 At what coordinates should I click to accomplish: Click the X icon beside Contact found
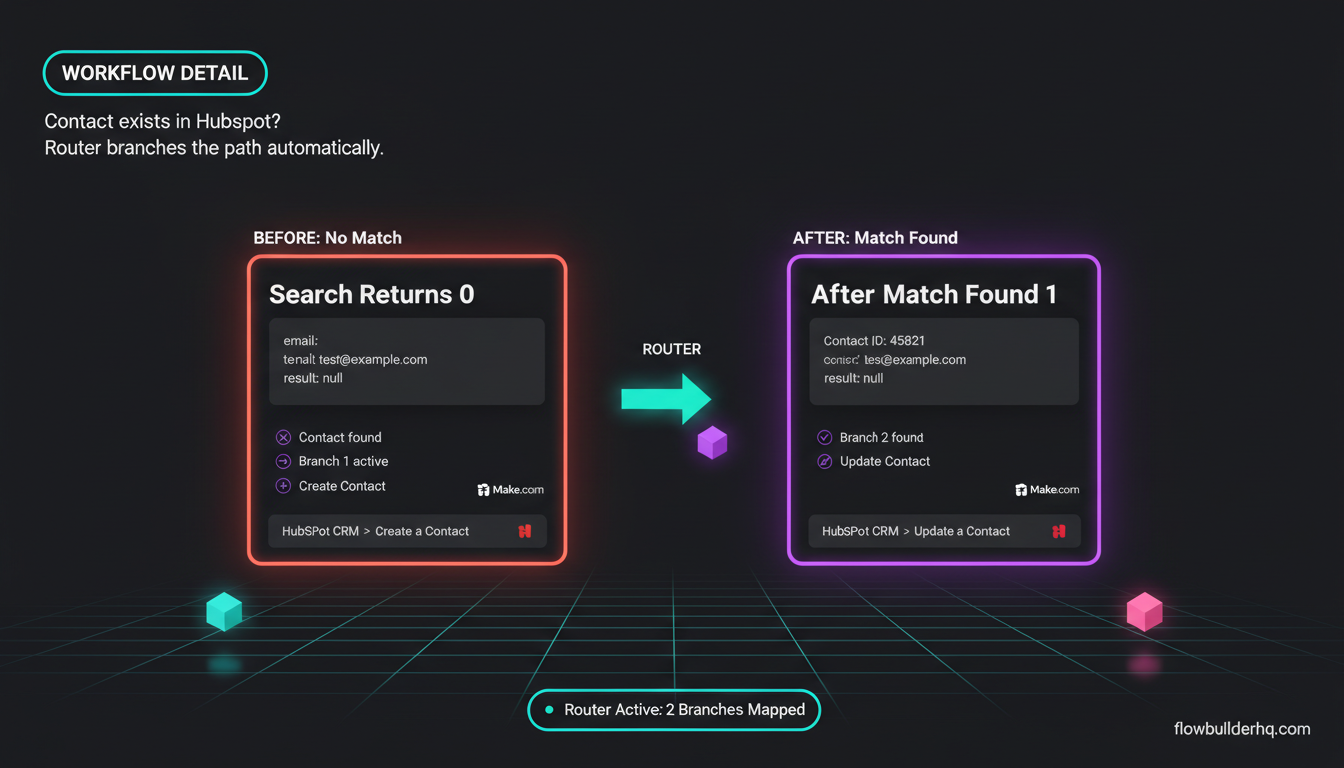283,437
